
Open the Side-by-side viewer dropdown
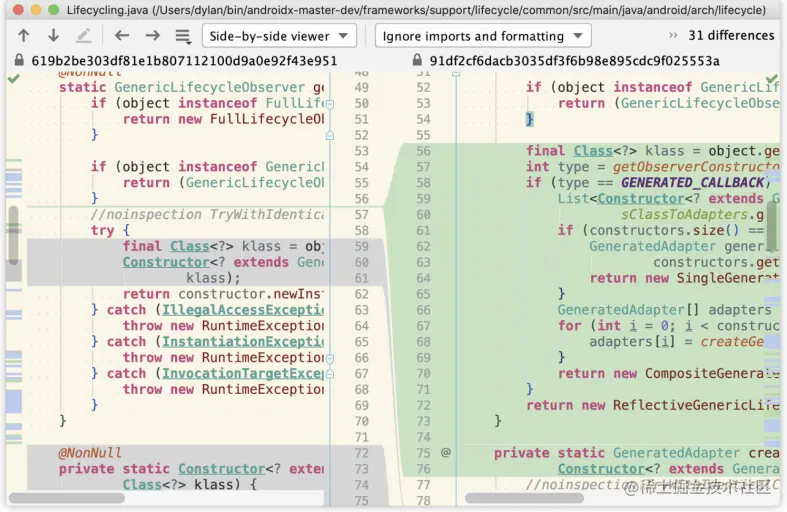pyautogui.click(x=279, y=36)
